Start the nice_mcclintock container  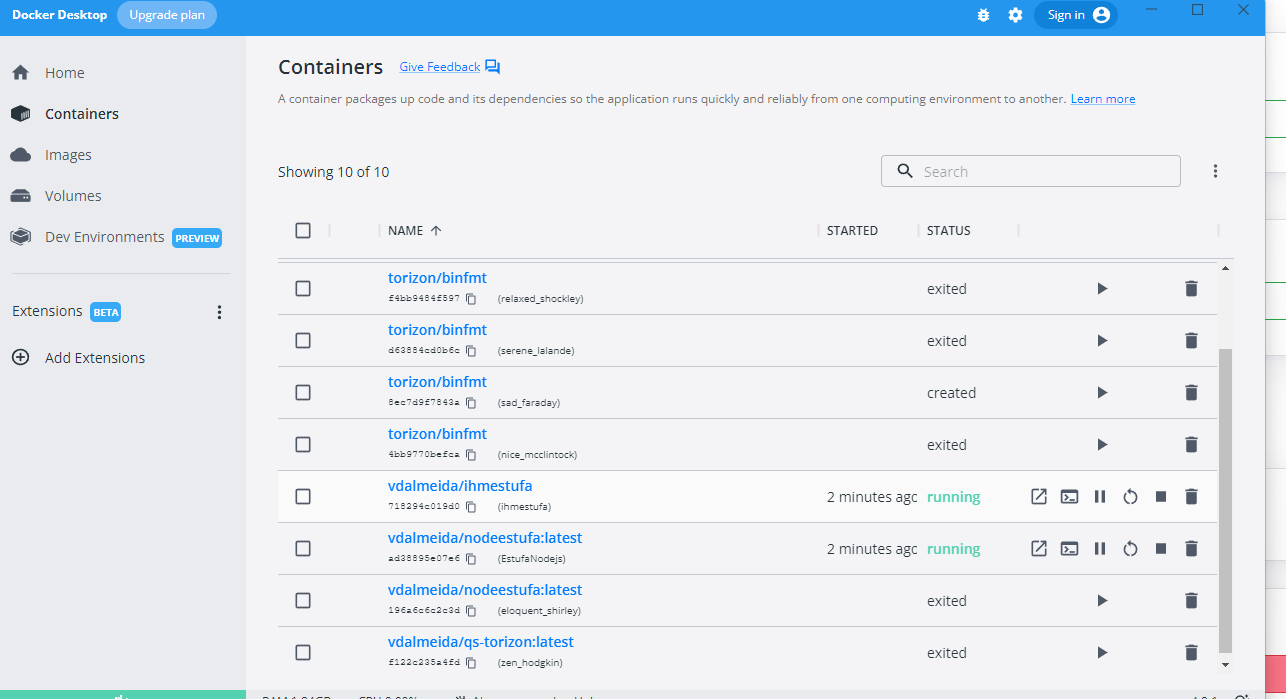(x=1102, y=444)
